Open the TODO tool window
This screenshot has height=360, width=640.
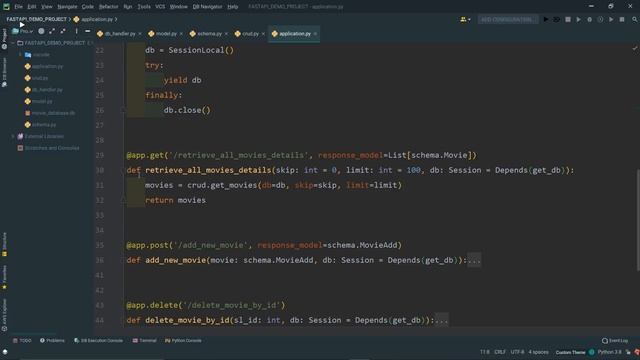click(x=22, y=340)
